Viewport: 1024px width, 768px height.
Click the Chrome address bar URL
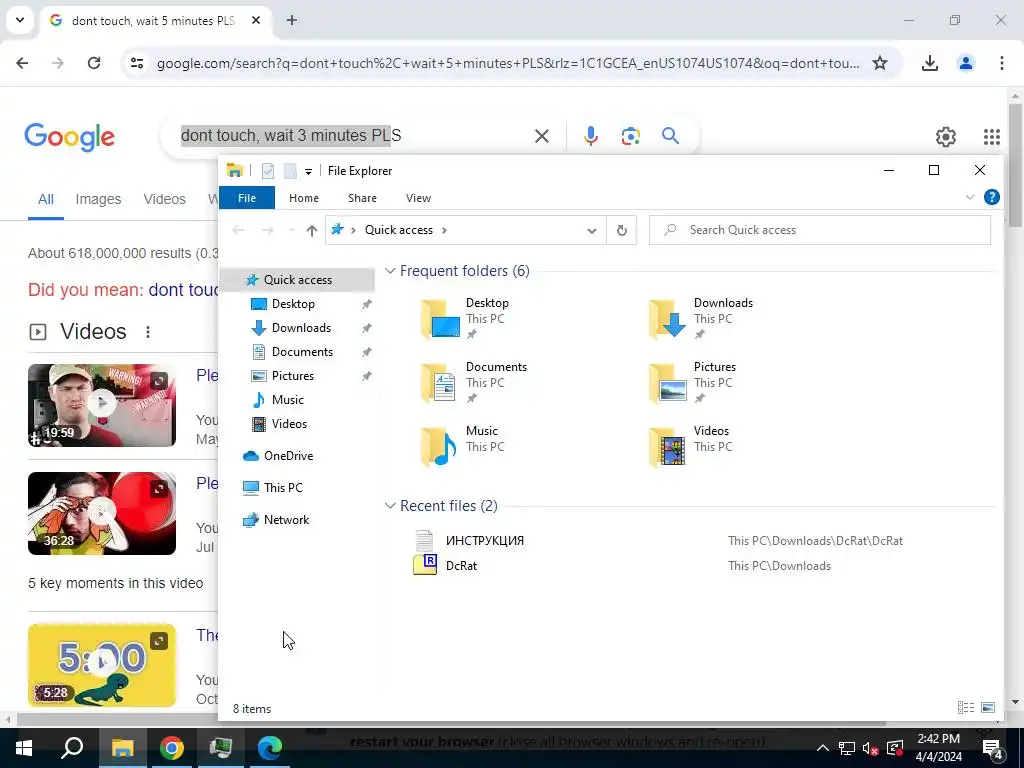(508, 63)
